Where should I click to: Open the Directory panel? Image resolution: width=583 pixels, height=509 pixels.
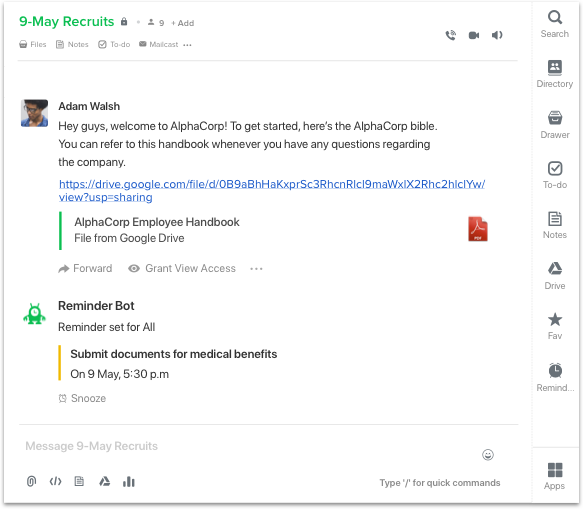click(554, 74)
